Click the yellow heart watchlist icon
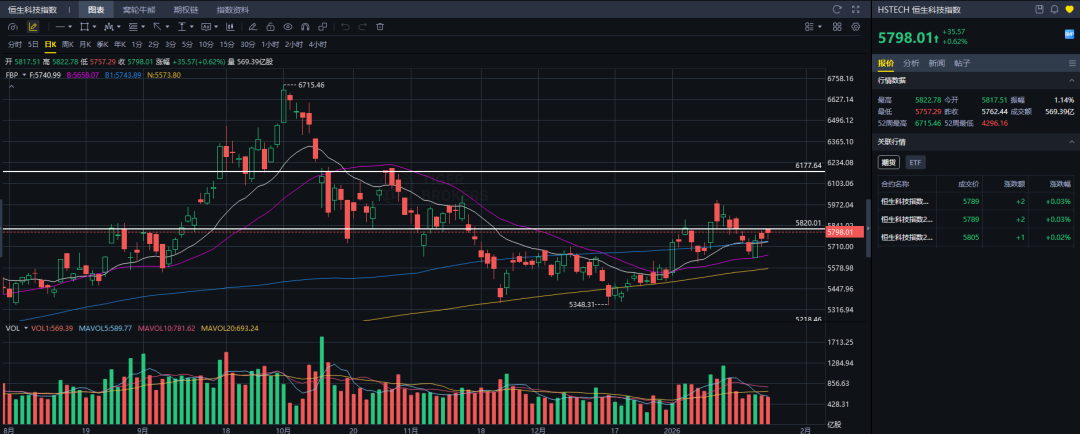1080x434 pixels. click(1069, 9)
